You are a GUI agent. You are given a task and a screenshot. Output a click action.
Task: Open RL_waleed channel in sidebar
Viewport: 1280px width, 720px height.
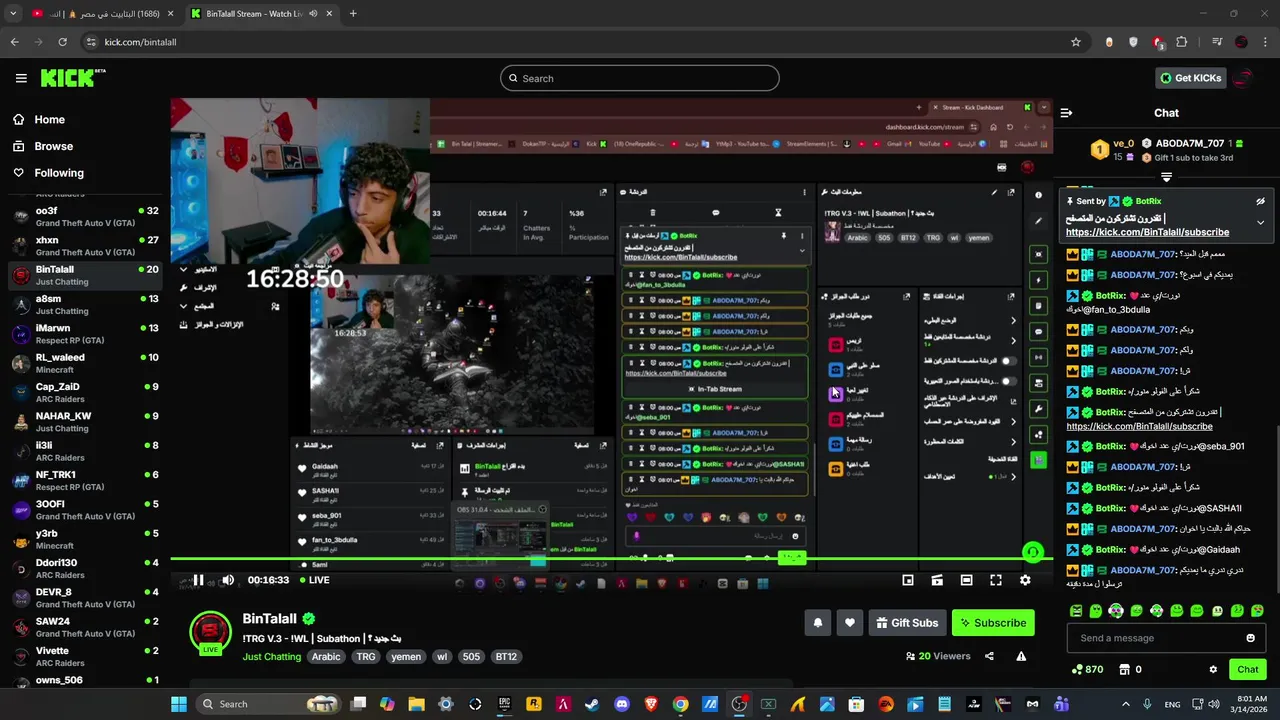[x=85, y=363]
